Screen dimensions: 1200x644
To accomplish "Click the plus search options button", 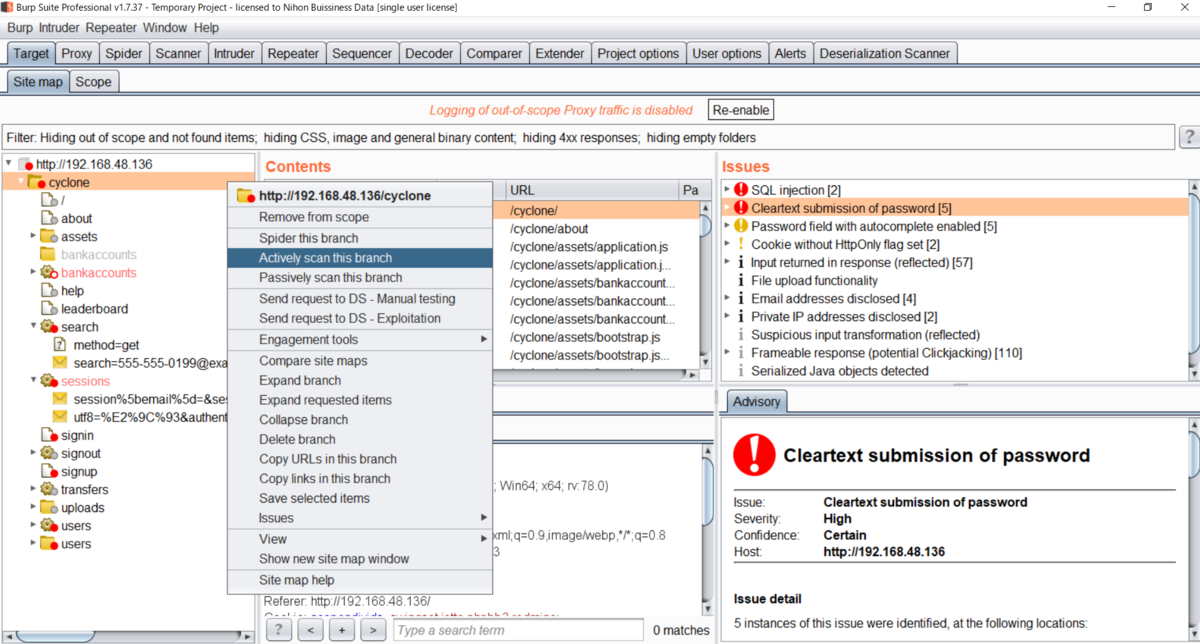I will (x=342, y=630).
